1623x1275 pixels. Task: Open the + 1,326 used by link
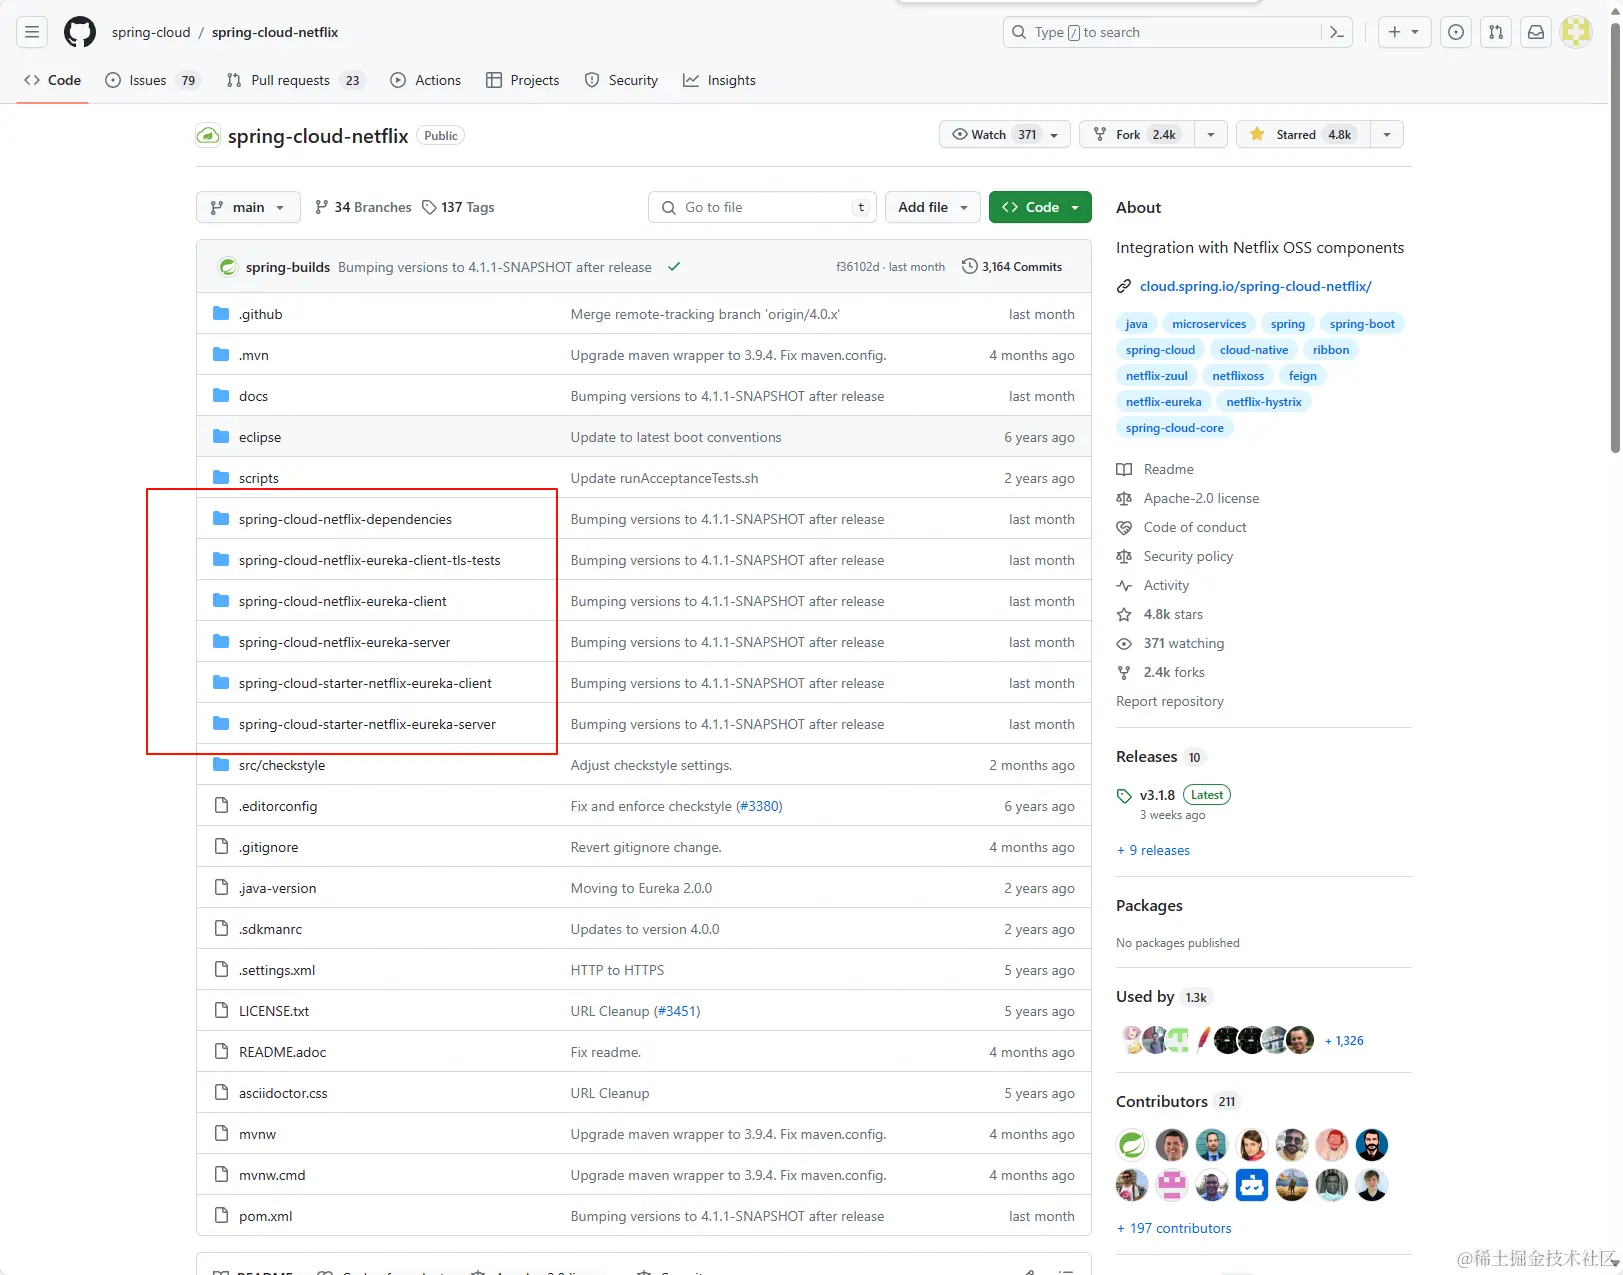1344,1040
